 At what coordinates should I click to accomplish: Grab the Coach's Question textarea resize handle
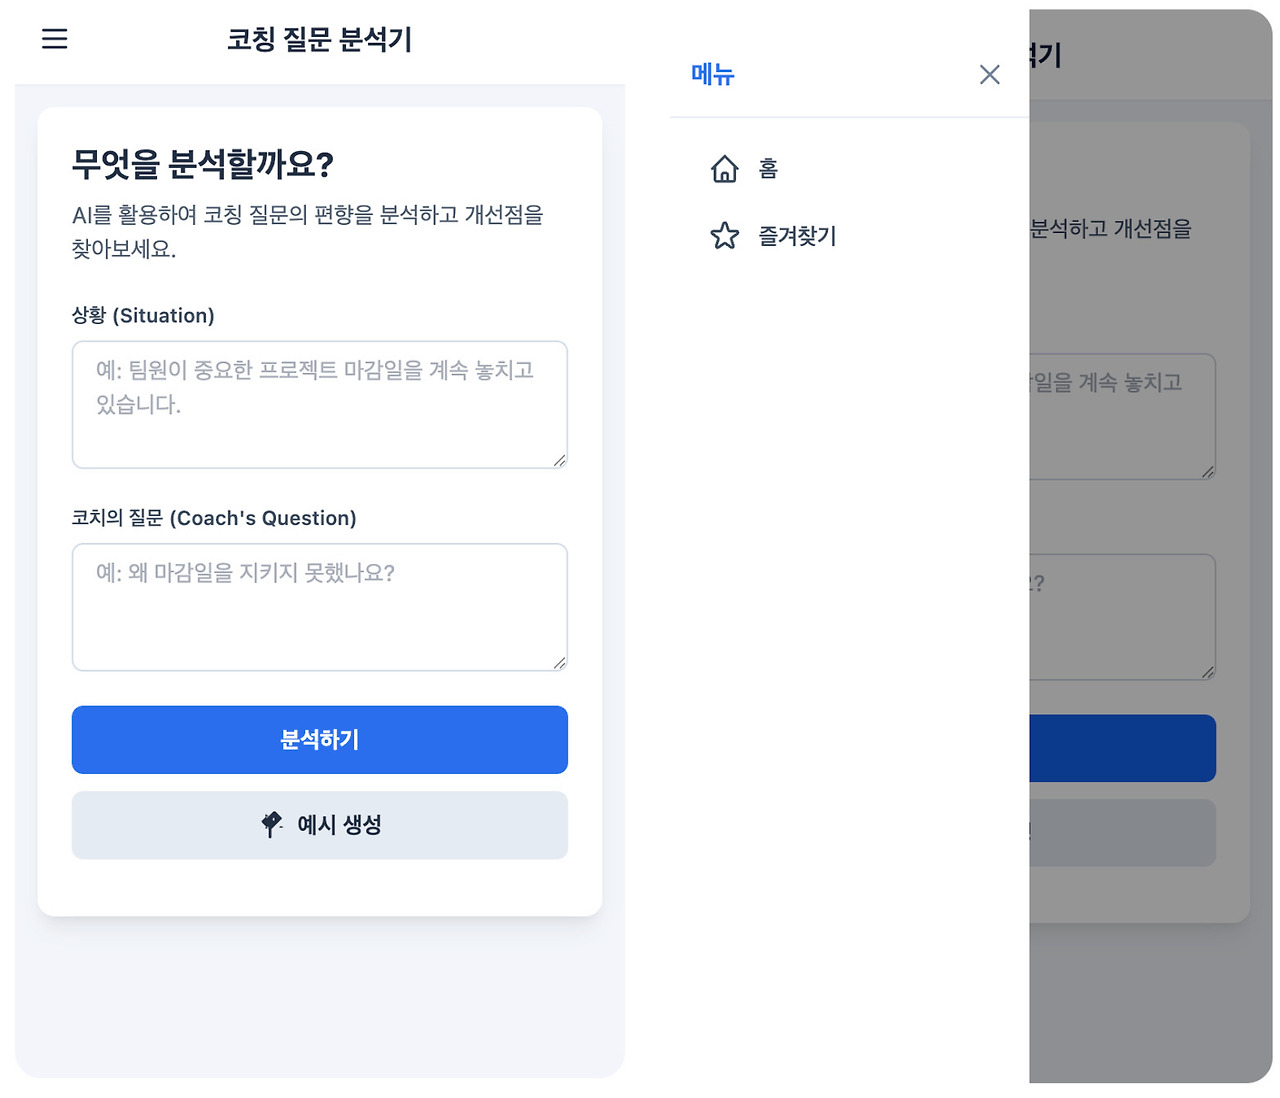click(559, 662)
